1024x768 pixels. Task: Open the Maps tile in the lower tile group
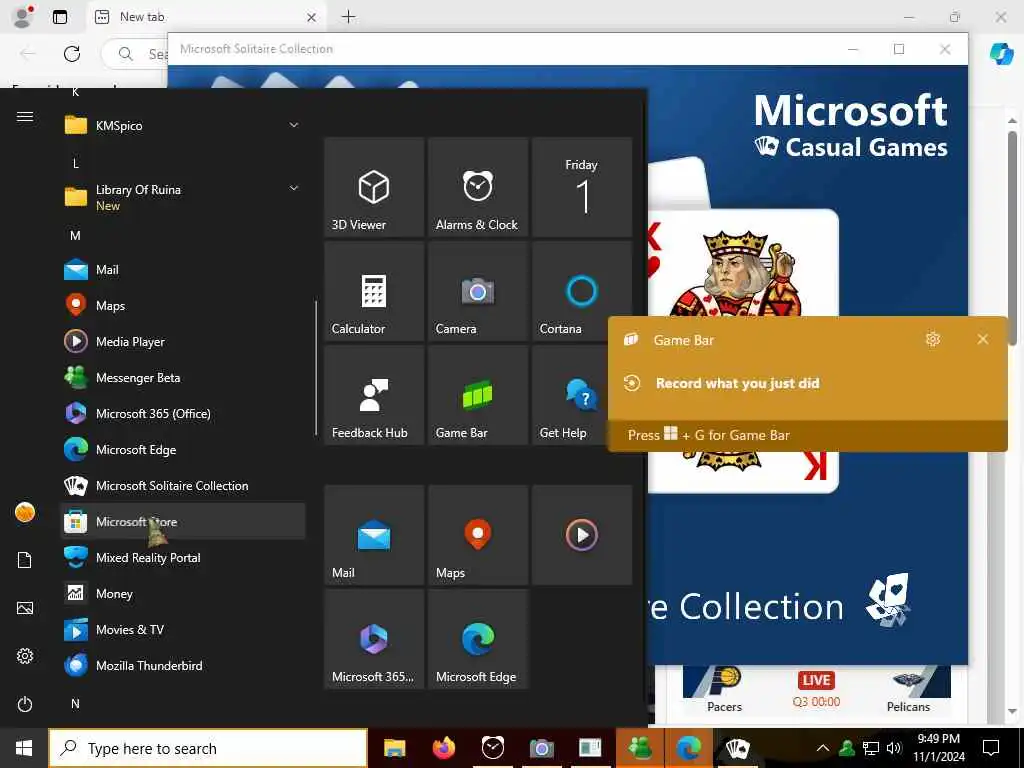tap(478, 535)
